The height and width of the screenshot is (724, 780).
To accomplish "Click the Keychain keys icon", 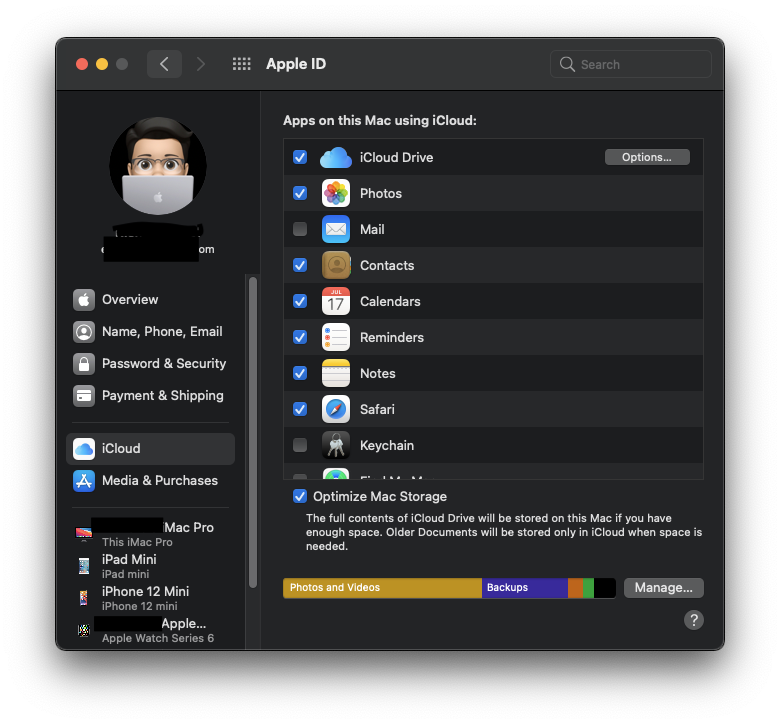I will [336, 445].
